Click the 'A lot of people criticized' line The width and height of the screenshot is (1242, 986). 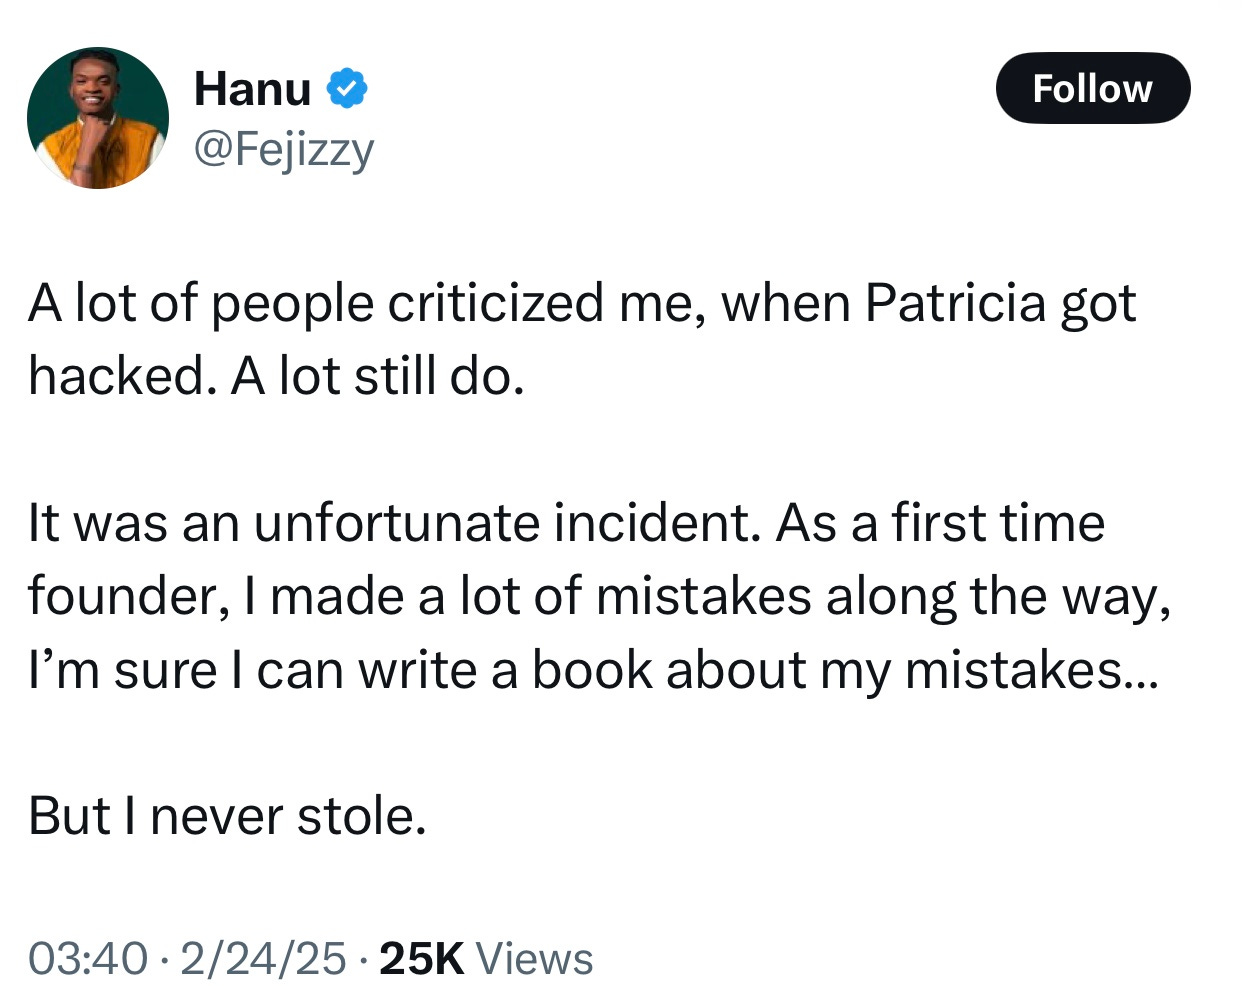[582, 304]
